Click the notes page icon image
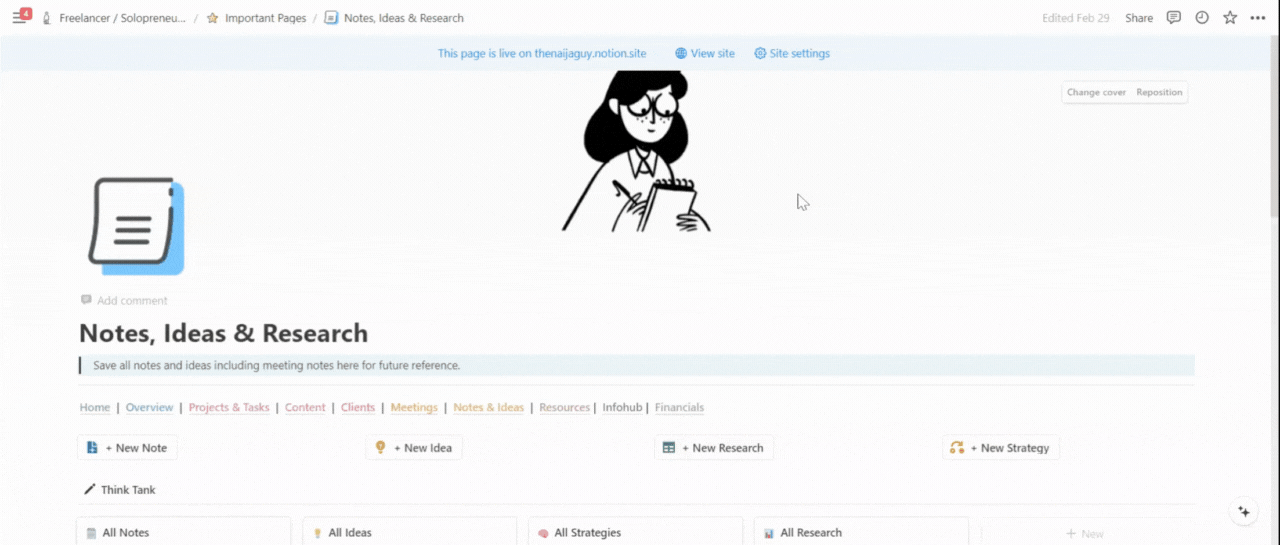This screenshot has height=545, width=1280. [x=136, y=226]
